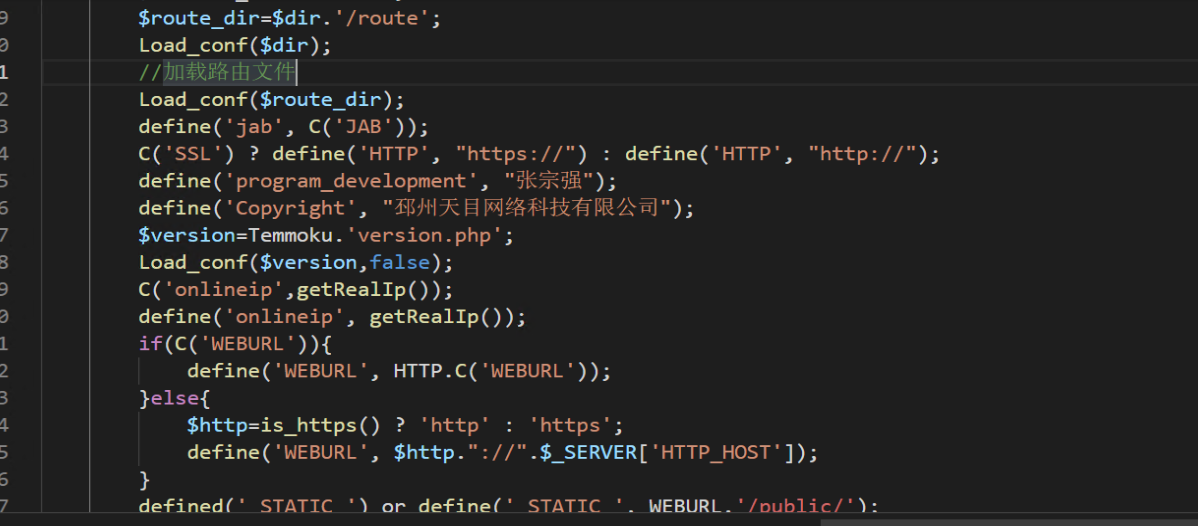
Task: Click the define('onlineip', getRealIp()); line
Action: [332, 317]
